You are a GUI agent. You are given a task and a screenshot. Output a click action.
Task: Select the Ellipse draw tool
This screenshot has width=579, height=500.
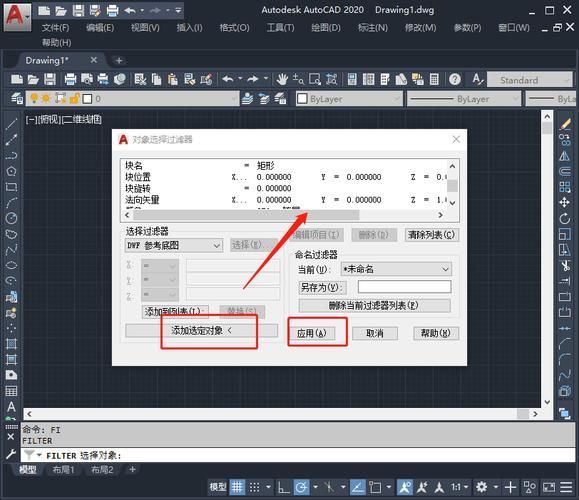click(x=11, y=265)
